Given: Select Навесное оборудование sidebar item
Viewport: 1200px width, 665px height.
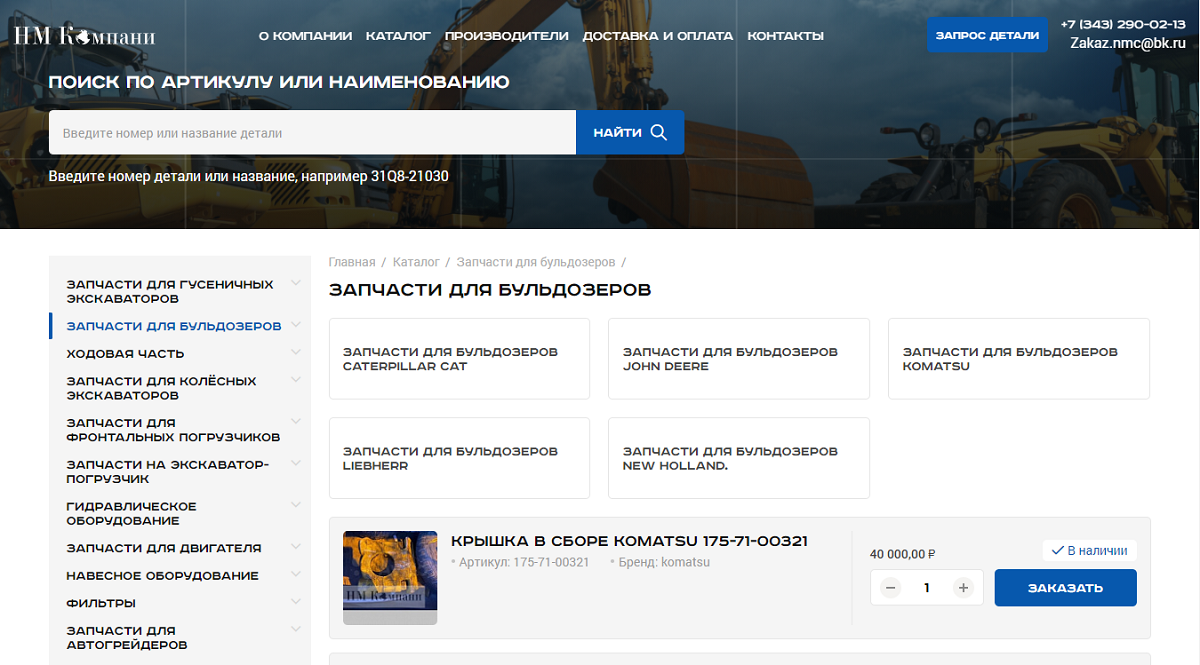Looking at the screenshot, I should 163,575.
